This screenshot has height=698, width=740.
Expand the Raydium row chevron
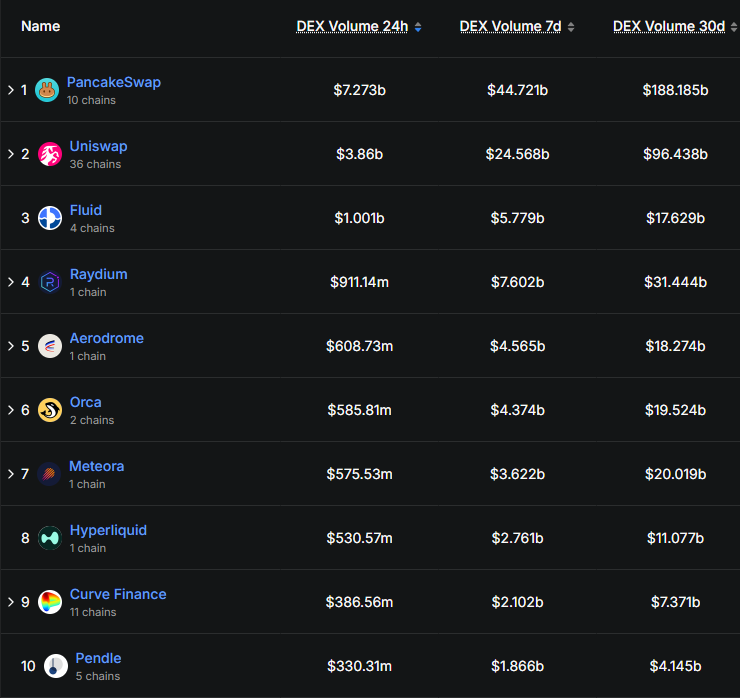[11, 282]
